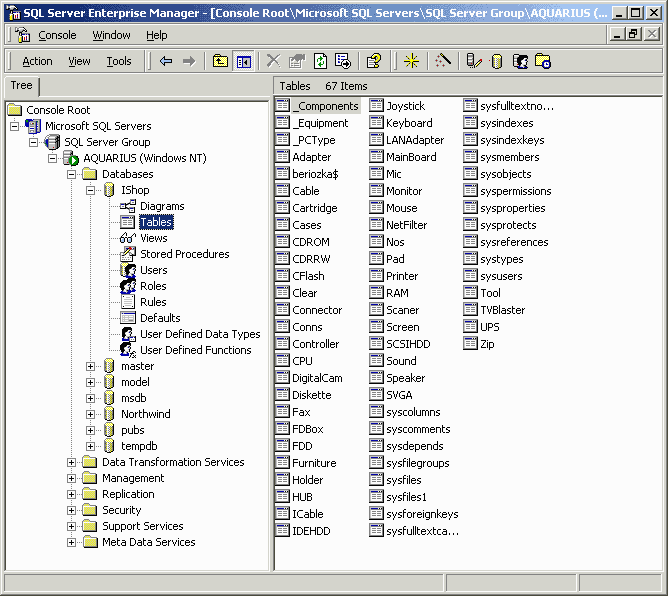Click the Refresh toolbar icon

[320, 61]
